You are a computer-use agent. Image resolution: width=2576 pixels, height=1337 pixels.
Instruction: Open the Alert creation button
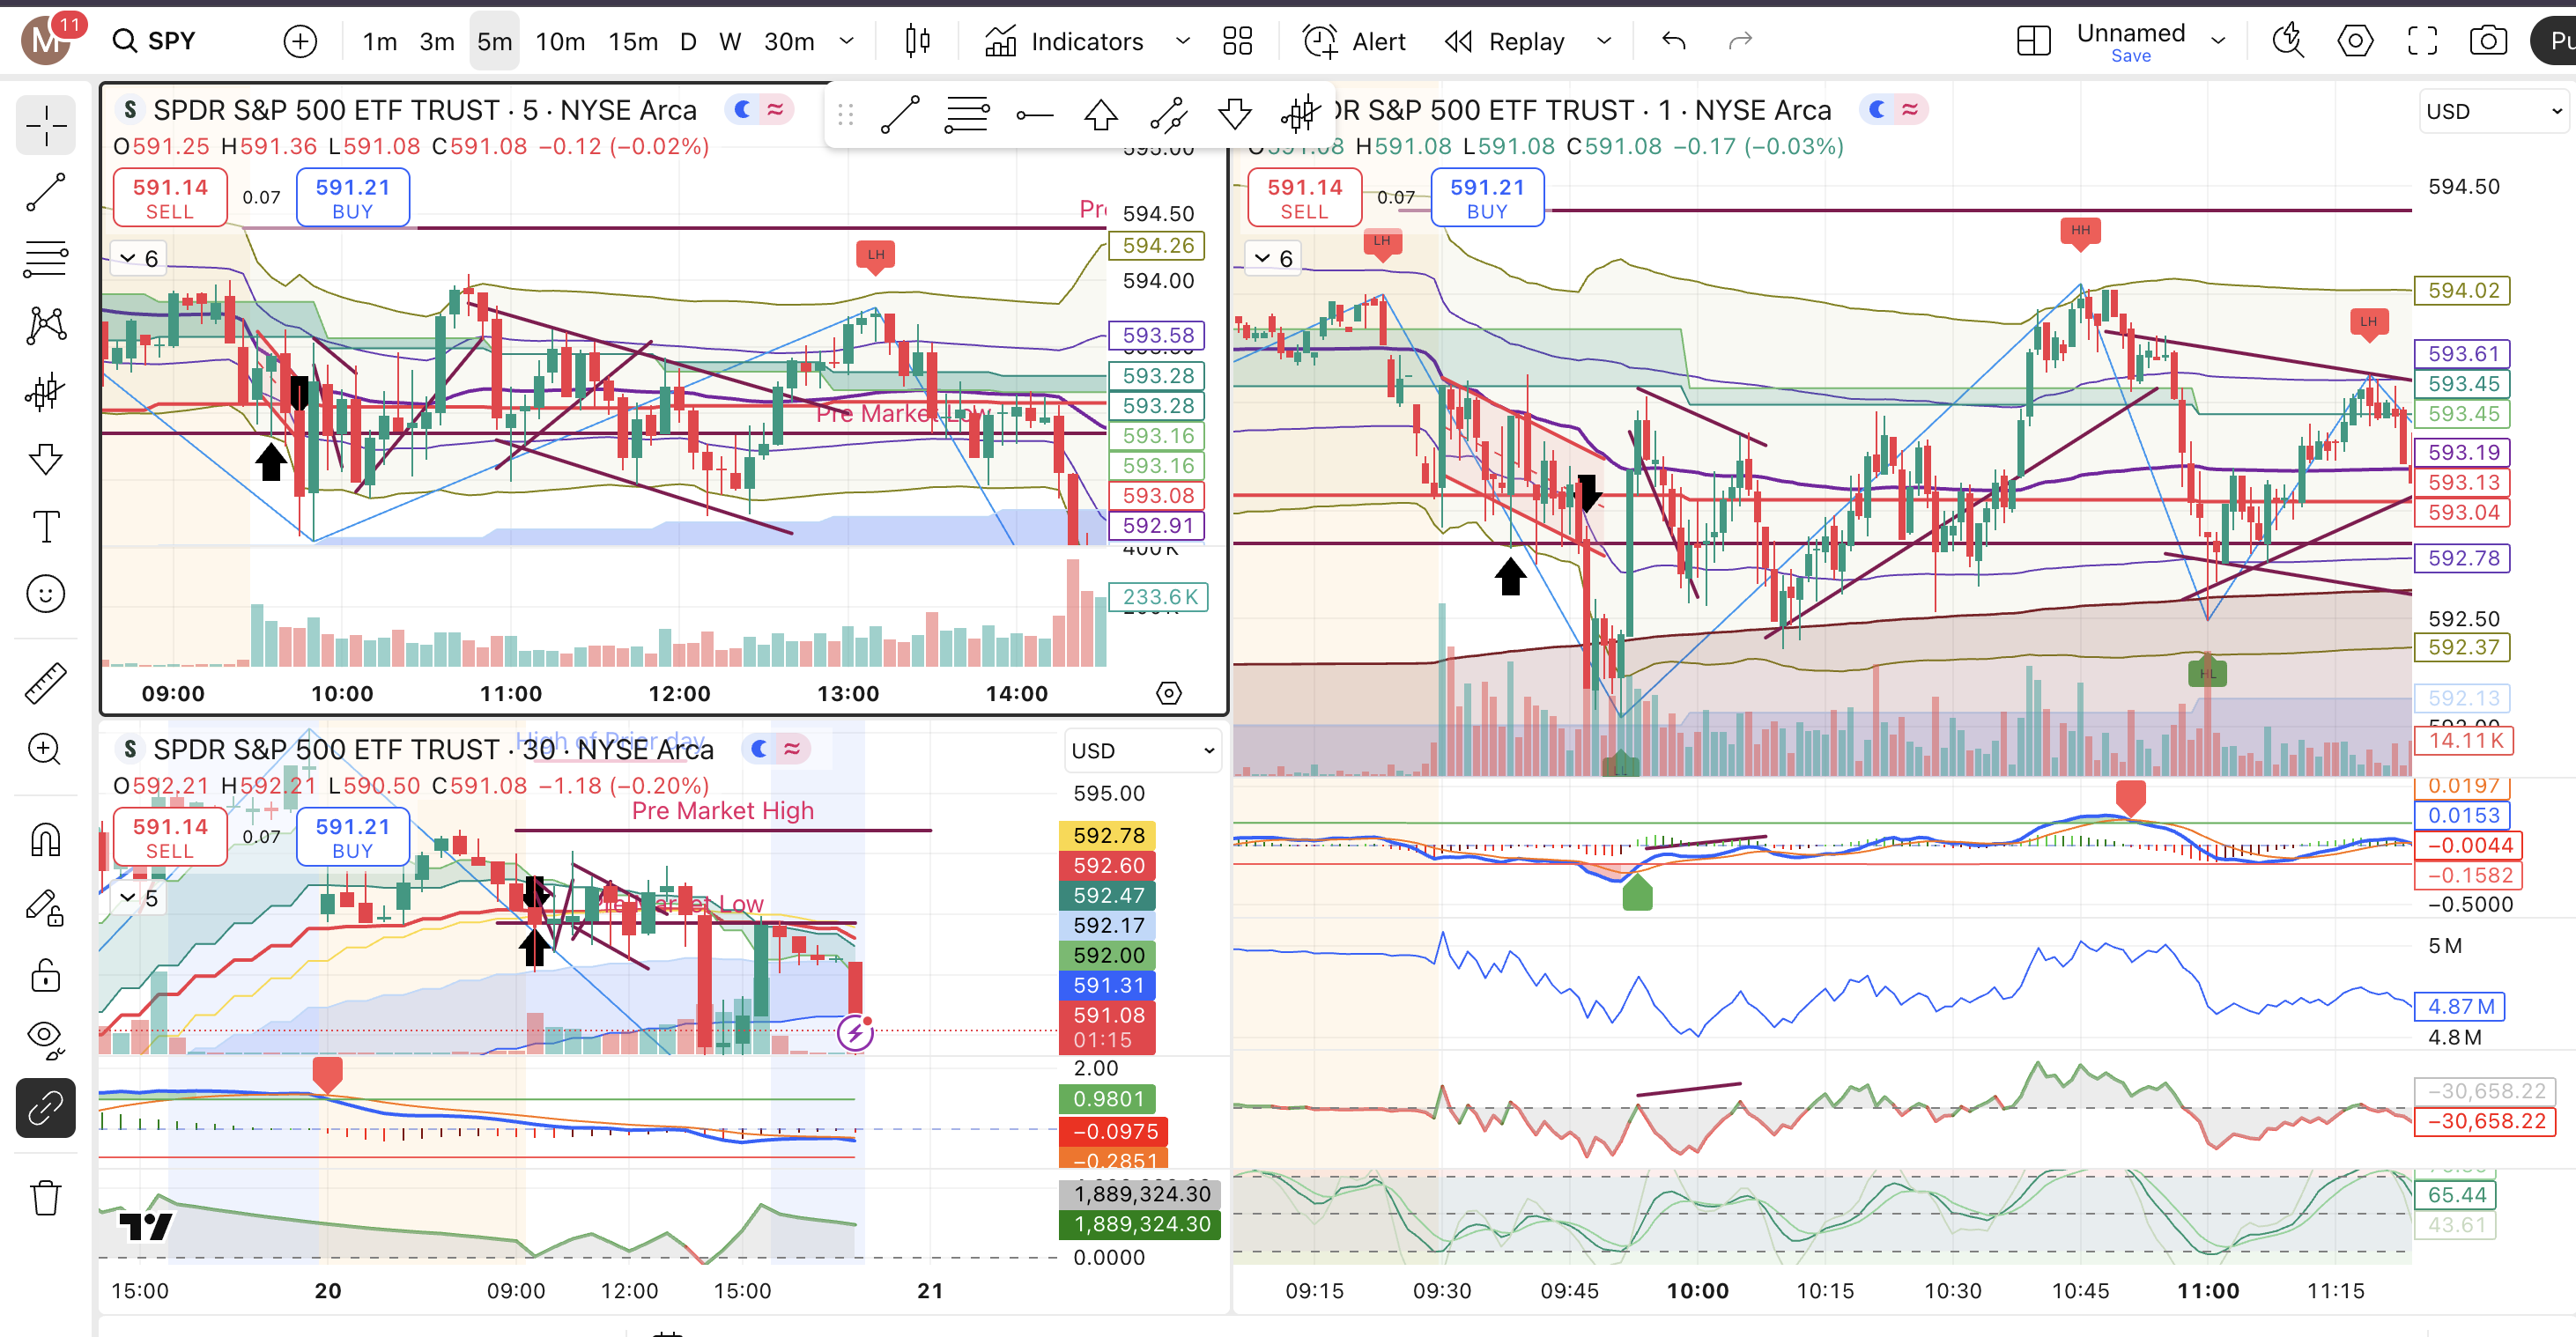coord(1354,41)
